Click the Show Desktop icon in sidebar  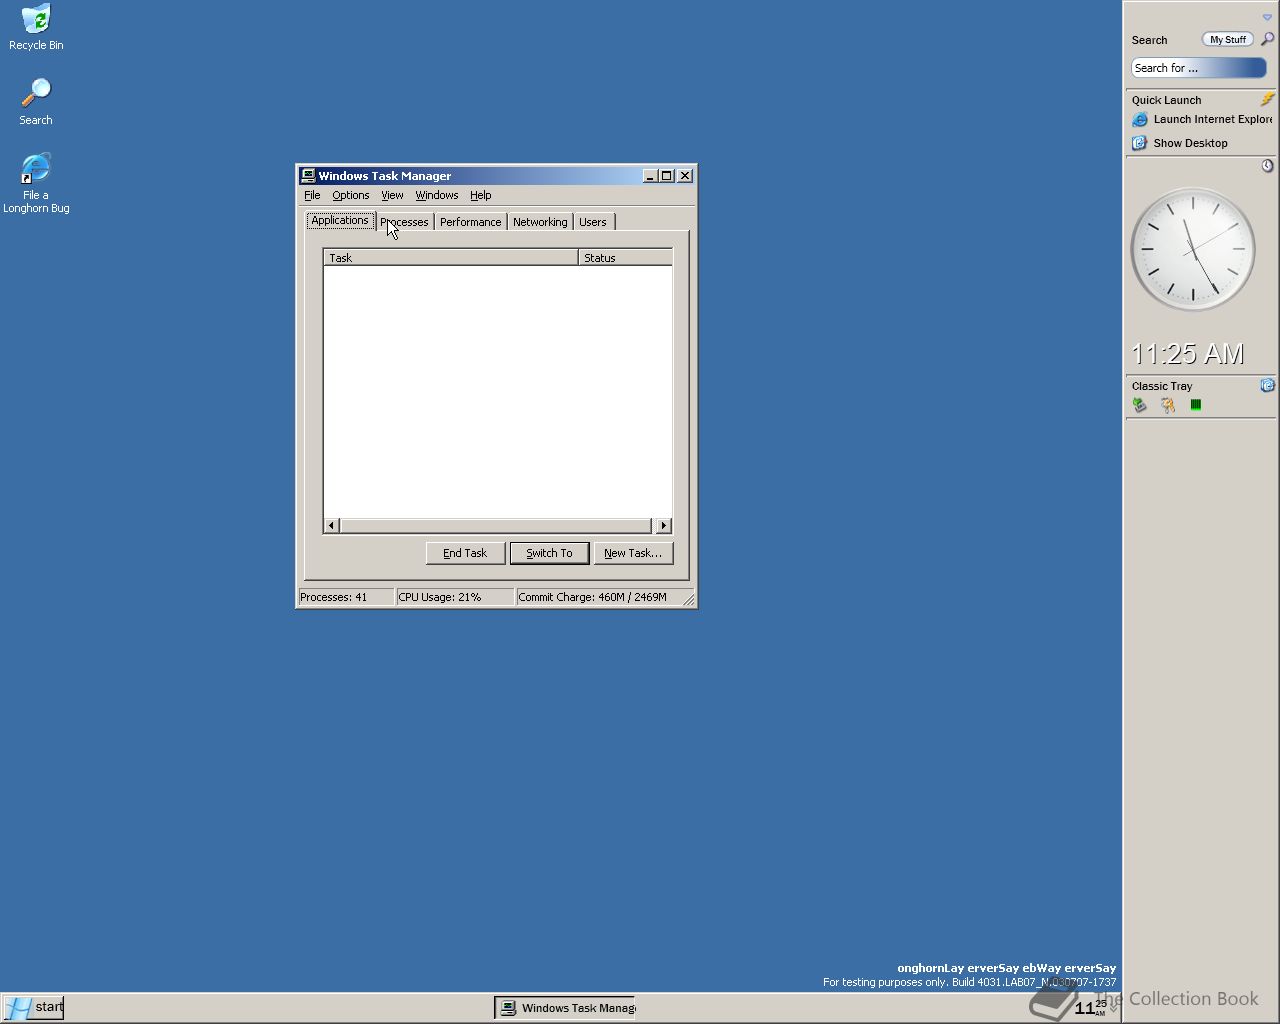pyautogui.click(x=1139, y=143)
